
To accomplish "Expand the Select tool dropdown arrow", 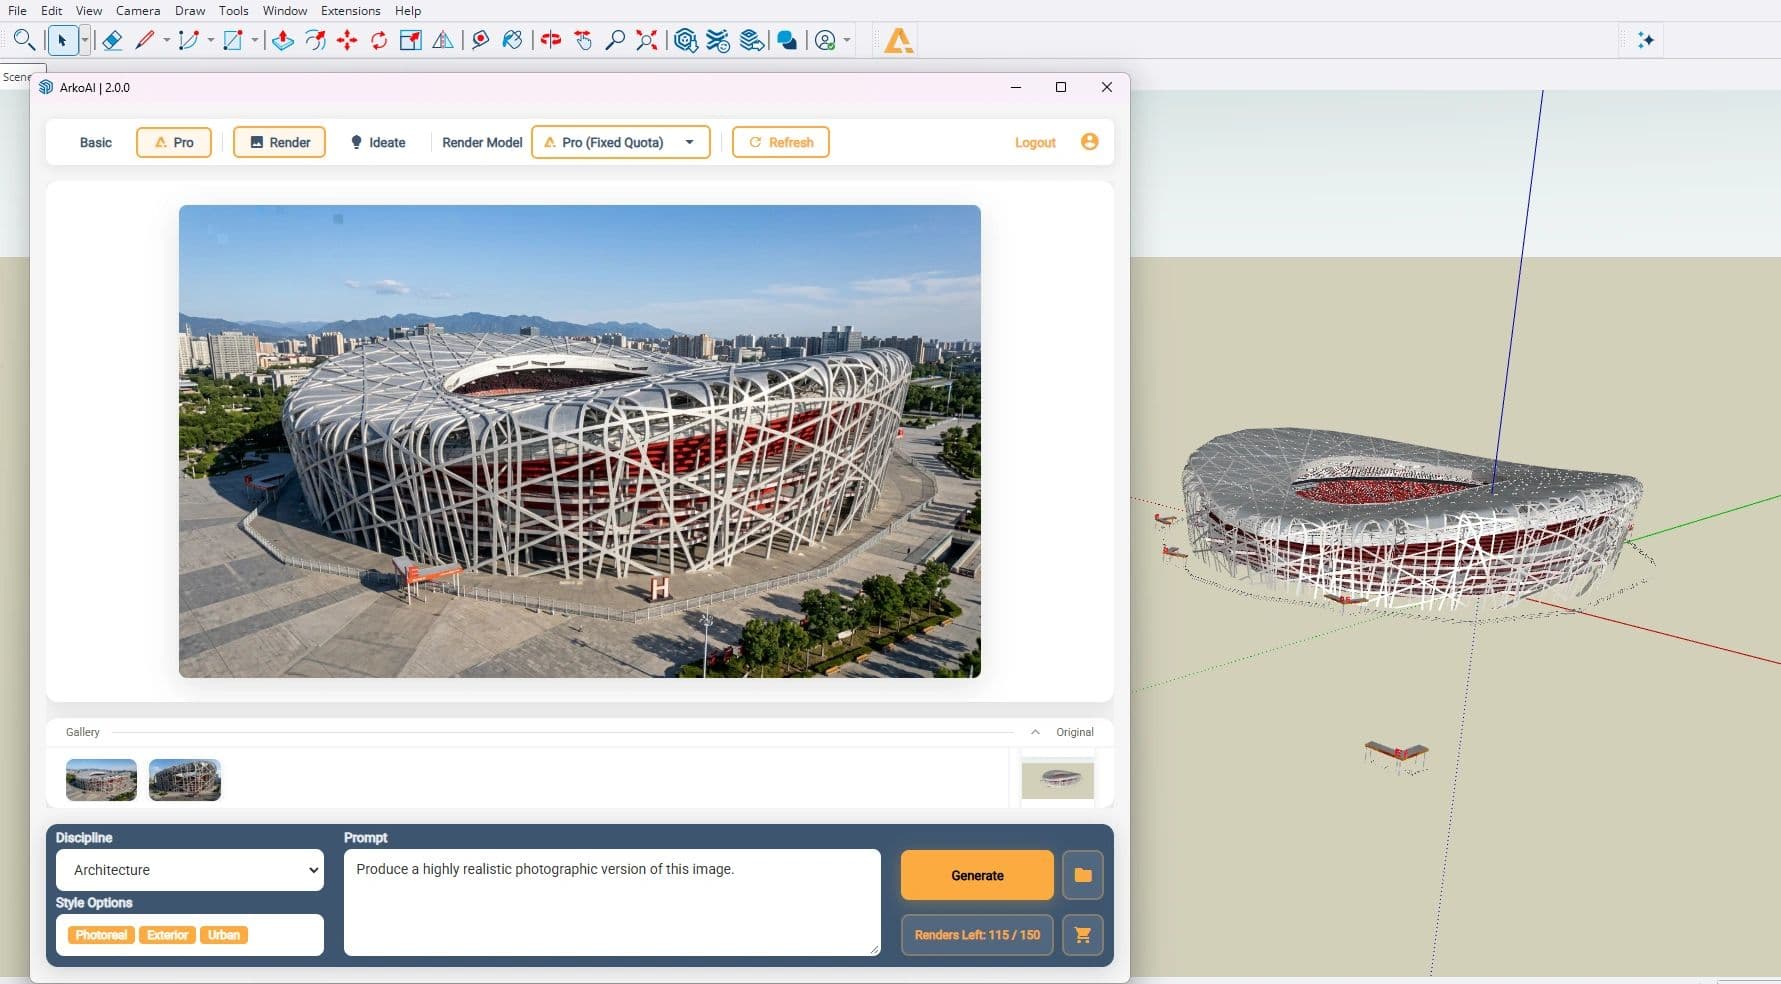I will (84, 40).
